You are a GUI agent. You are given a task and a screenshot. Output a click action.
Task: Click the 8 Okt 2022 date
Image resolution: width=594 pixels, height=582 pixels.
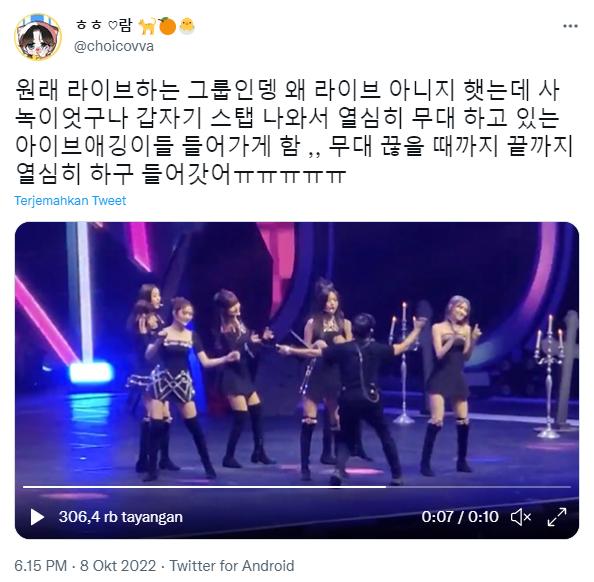tap(118, 566)
